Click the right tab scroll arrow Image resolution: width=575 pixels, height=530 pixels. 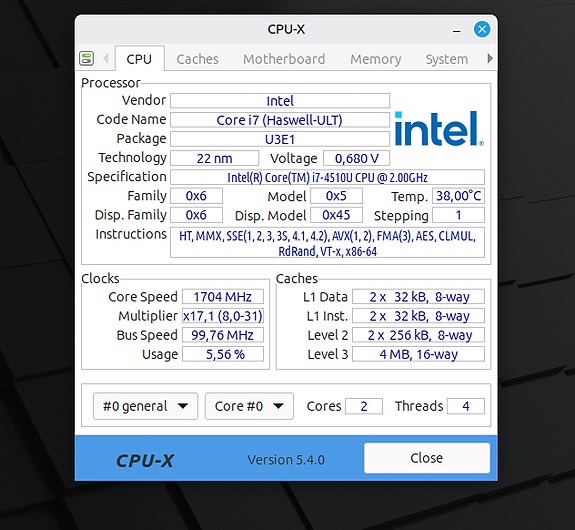tap(490, 58)
